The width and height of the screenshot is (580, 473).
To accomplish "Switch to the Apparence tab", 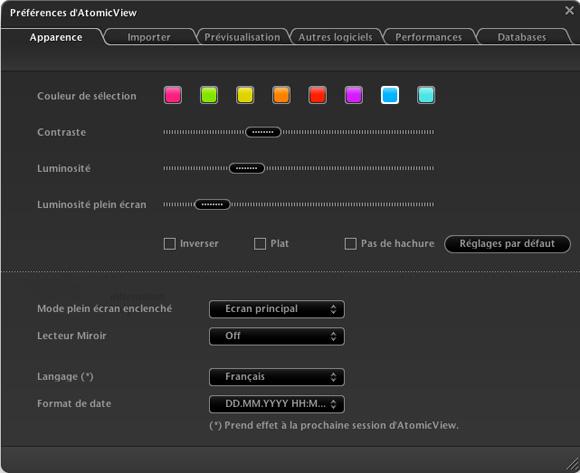I will pos(56,37).
